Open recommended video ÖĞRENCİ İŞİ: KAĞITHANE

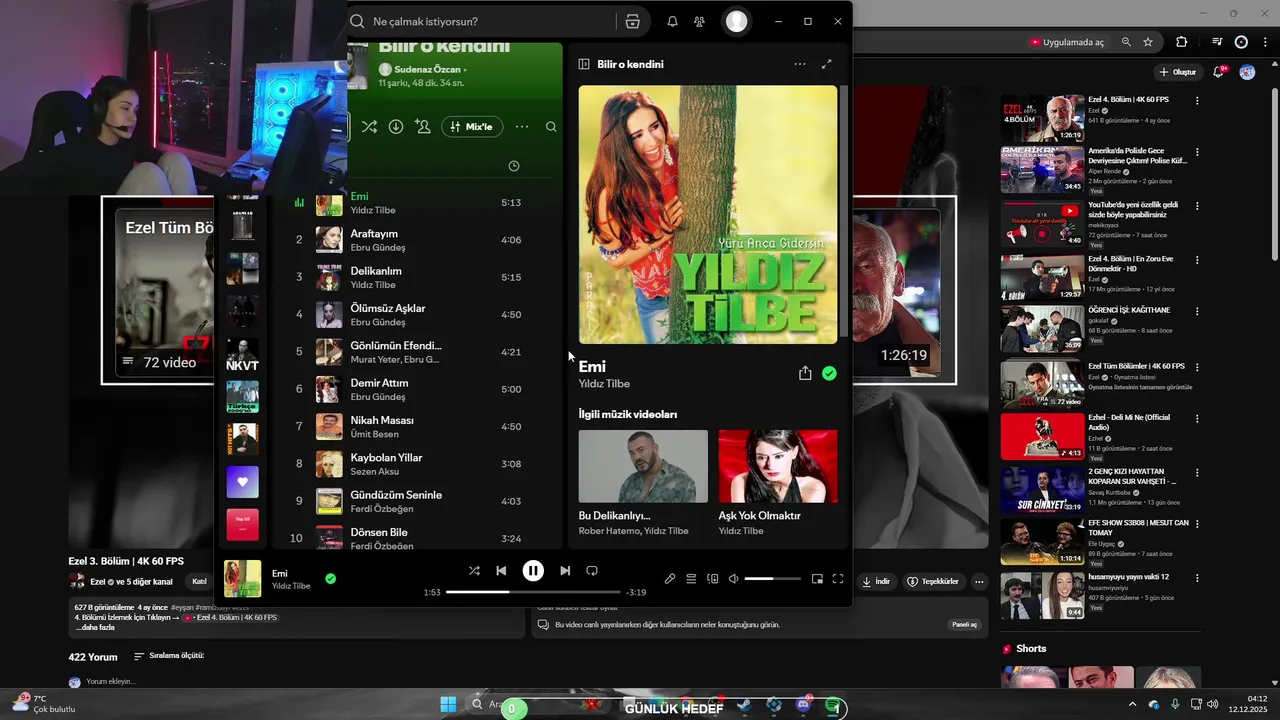click(x=1042, y=328)
